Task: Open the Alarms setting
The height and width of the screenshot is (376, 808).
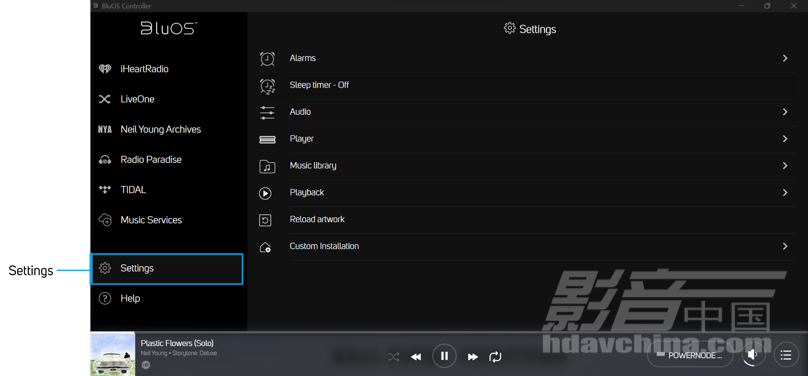Action: [x=302, y=58]
